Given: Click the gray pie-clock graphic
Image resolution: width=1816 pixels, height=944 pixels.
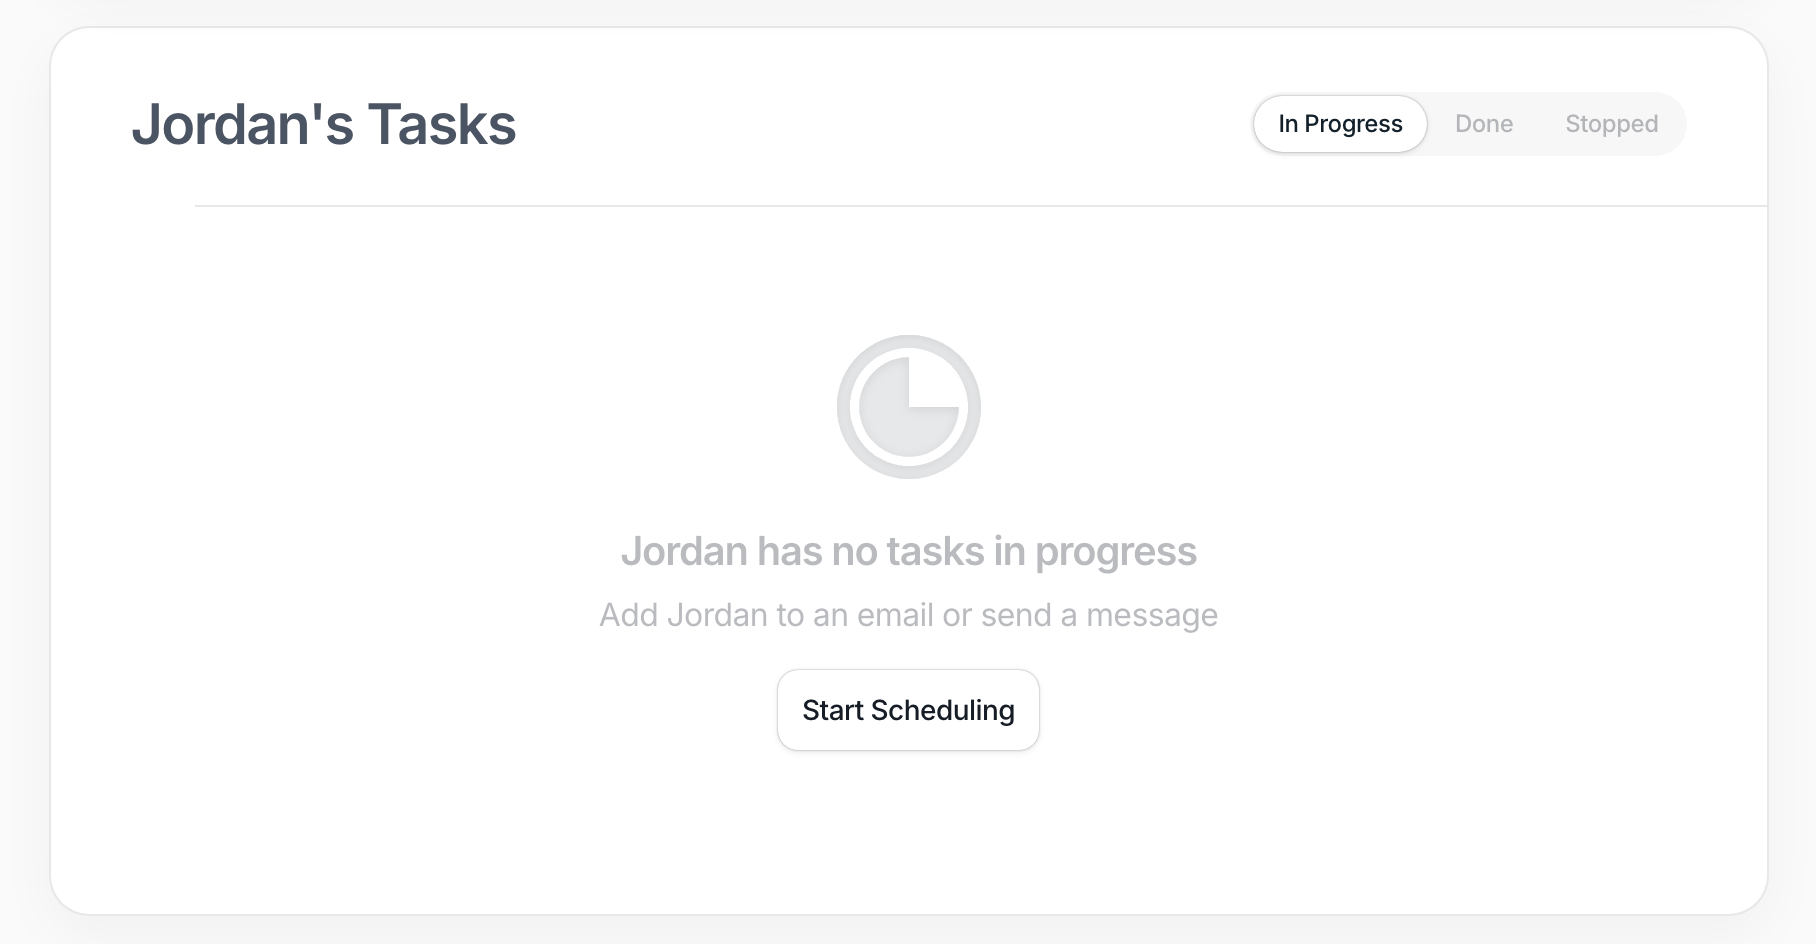Looking at the screenshot, I should pos(908,407).
